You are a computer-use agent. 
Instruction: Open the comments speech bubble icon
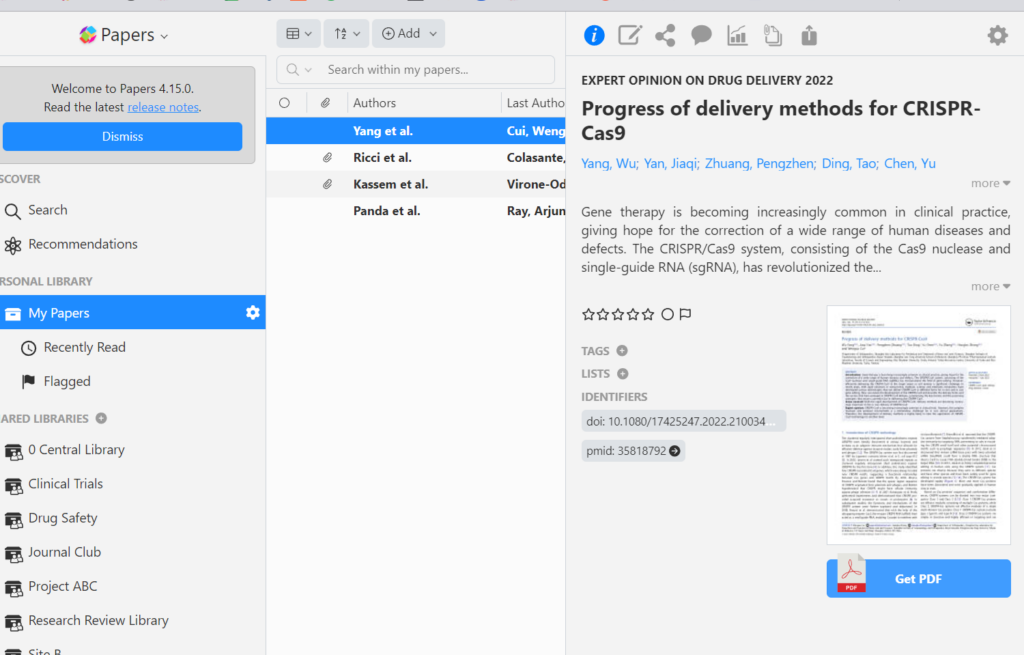(701, 36)
